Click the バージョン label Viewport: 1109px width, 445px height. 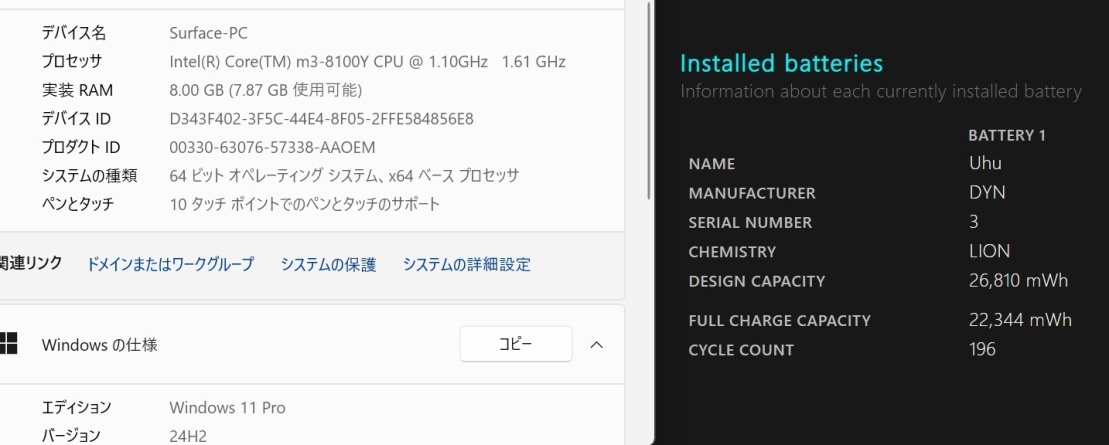(x=71, y=436)
